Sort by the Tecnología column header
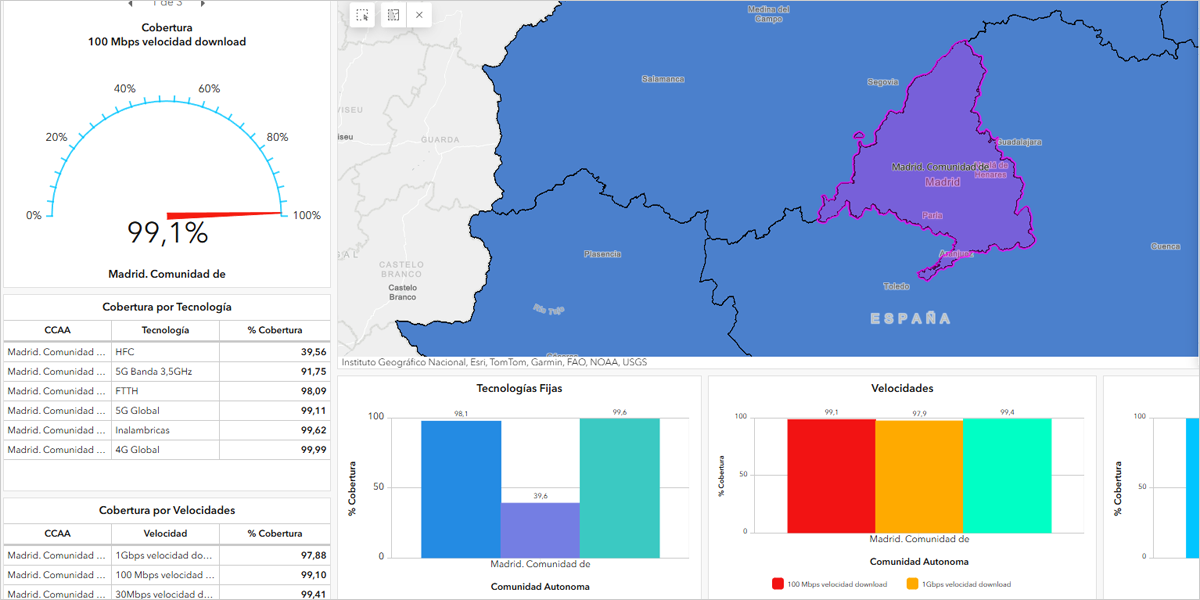Image resolution: width=1200 pixels, height=600 pixels. (165, 330)
